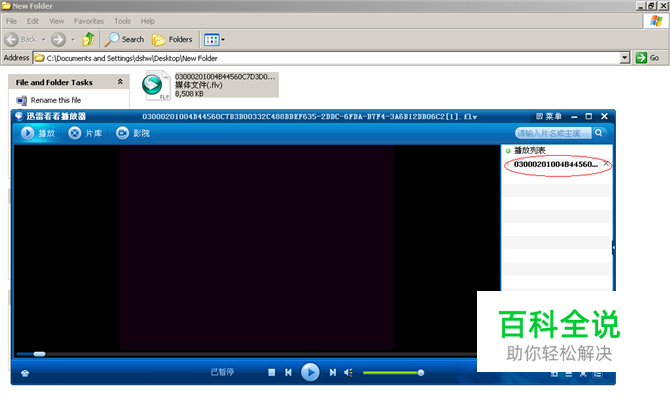Open the Edit menu

click(32, 21)
